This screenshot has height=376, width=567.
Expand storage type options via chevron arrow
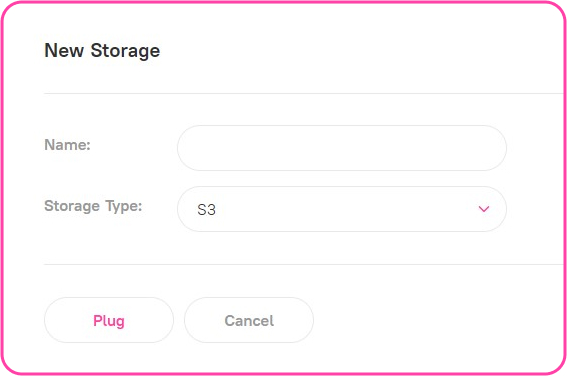[x=483, y=209]
